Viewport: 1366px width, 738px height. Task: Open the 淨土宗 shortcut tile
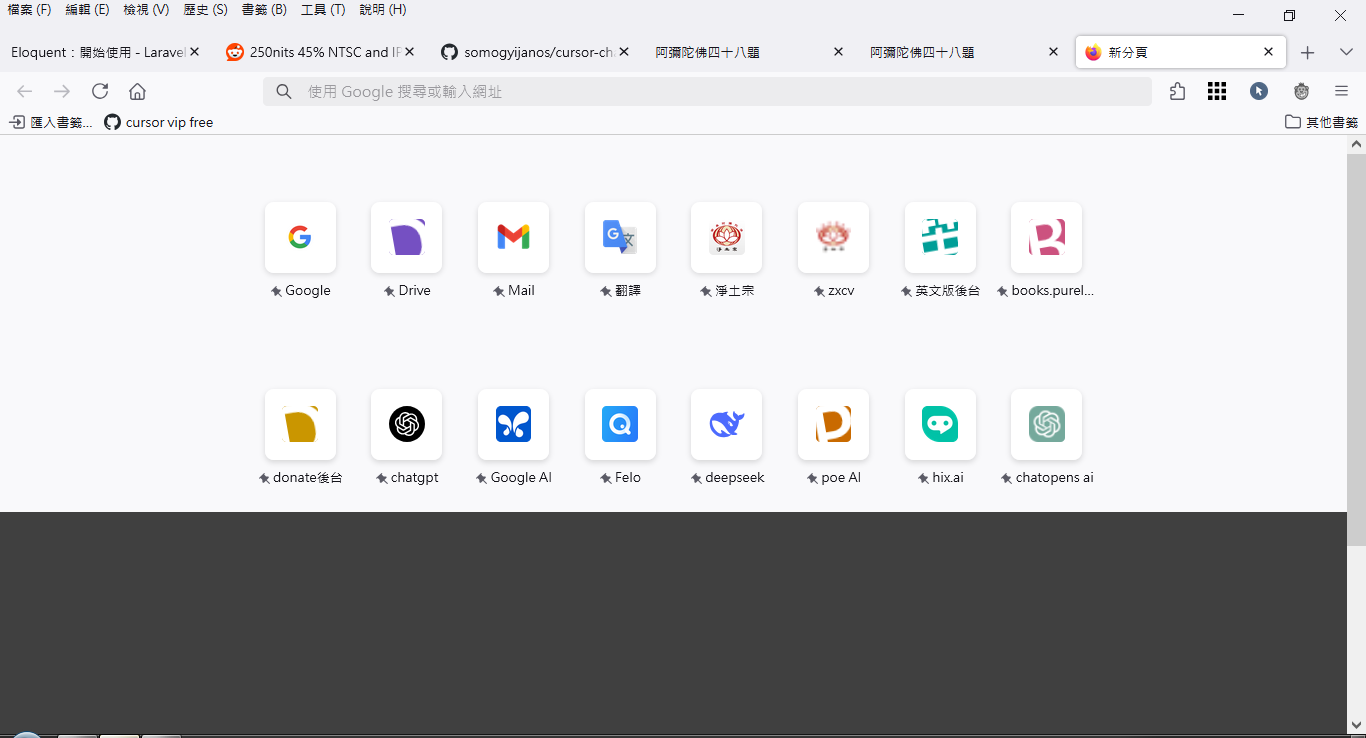coord(727,238)
